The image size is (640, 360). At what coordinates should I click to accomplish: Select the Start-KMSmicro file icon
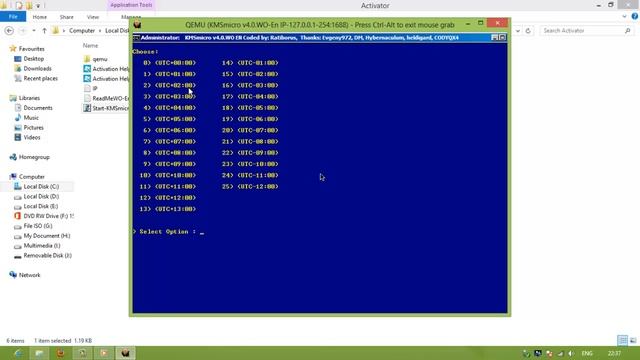tap(87, 108)
